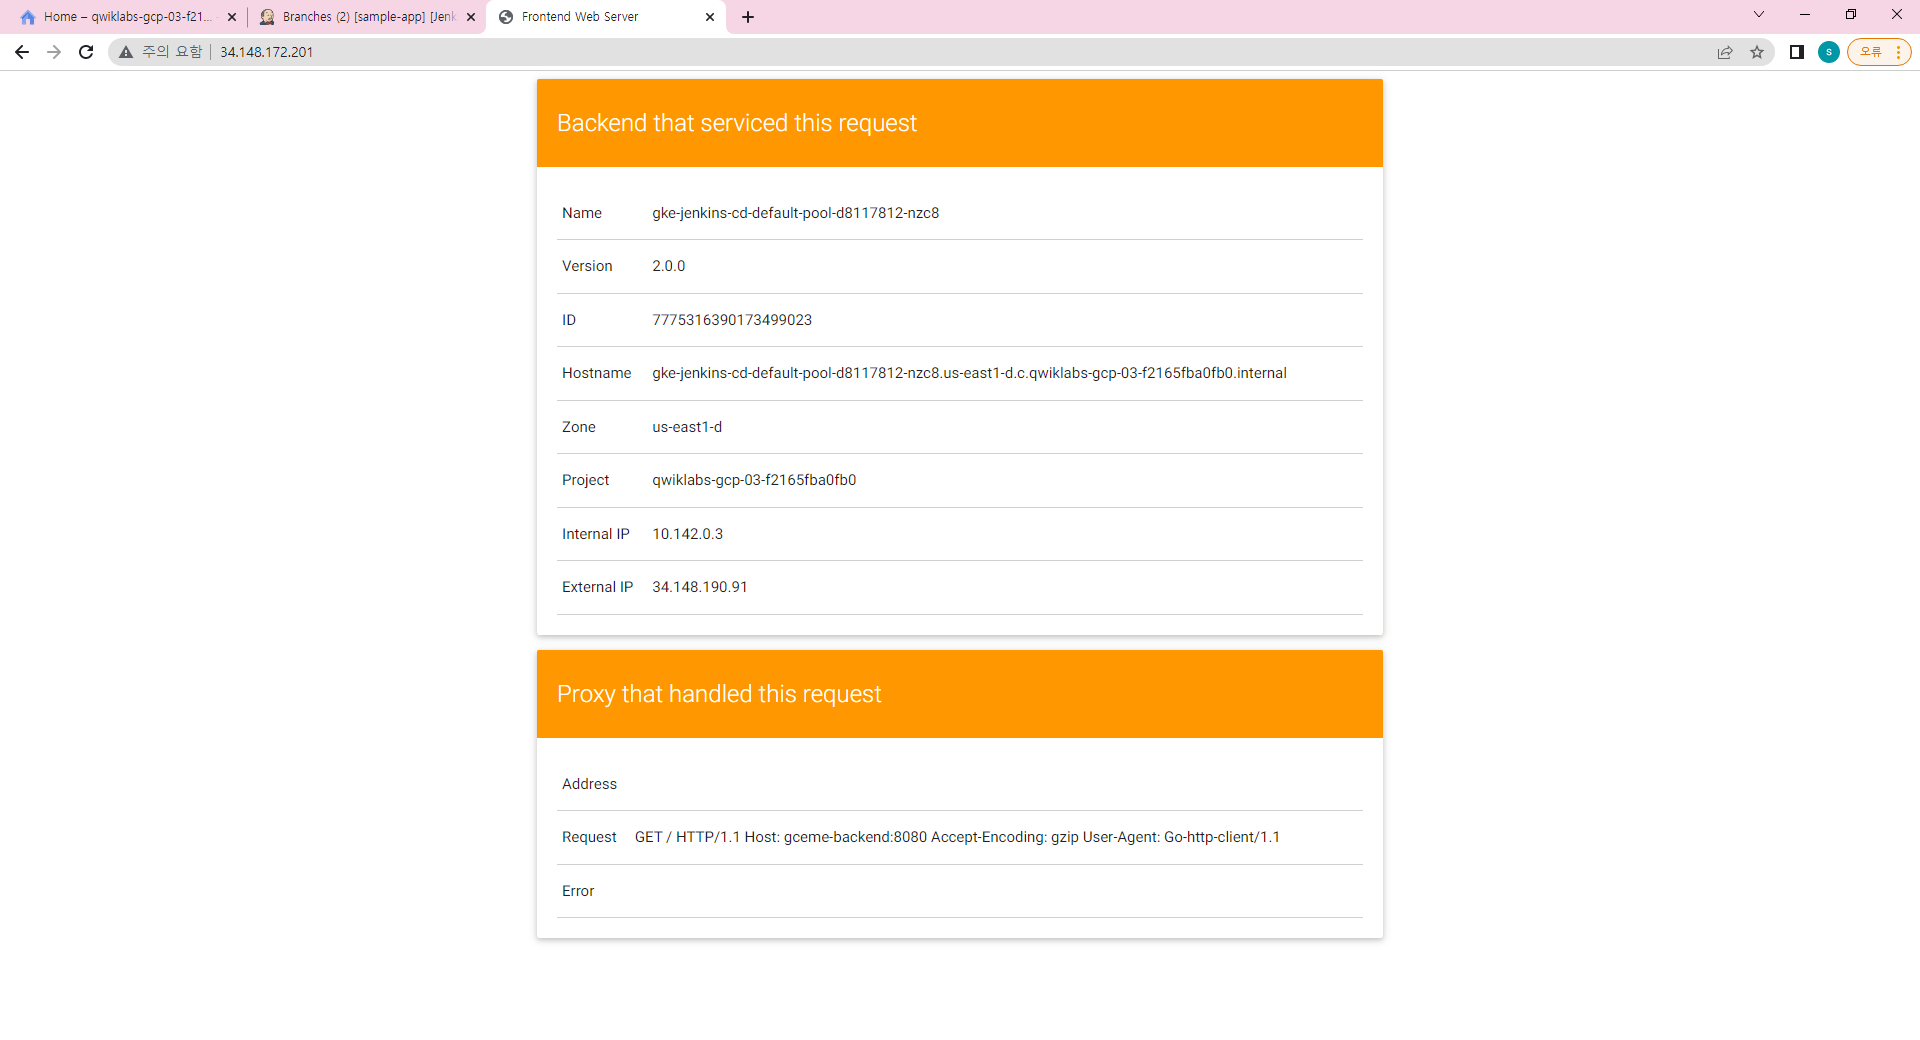Open a new browser tab
The height and width of the screenshot is (1040, 1920).
[x=748, y=17]
